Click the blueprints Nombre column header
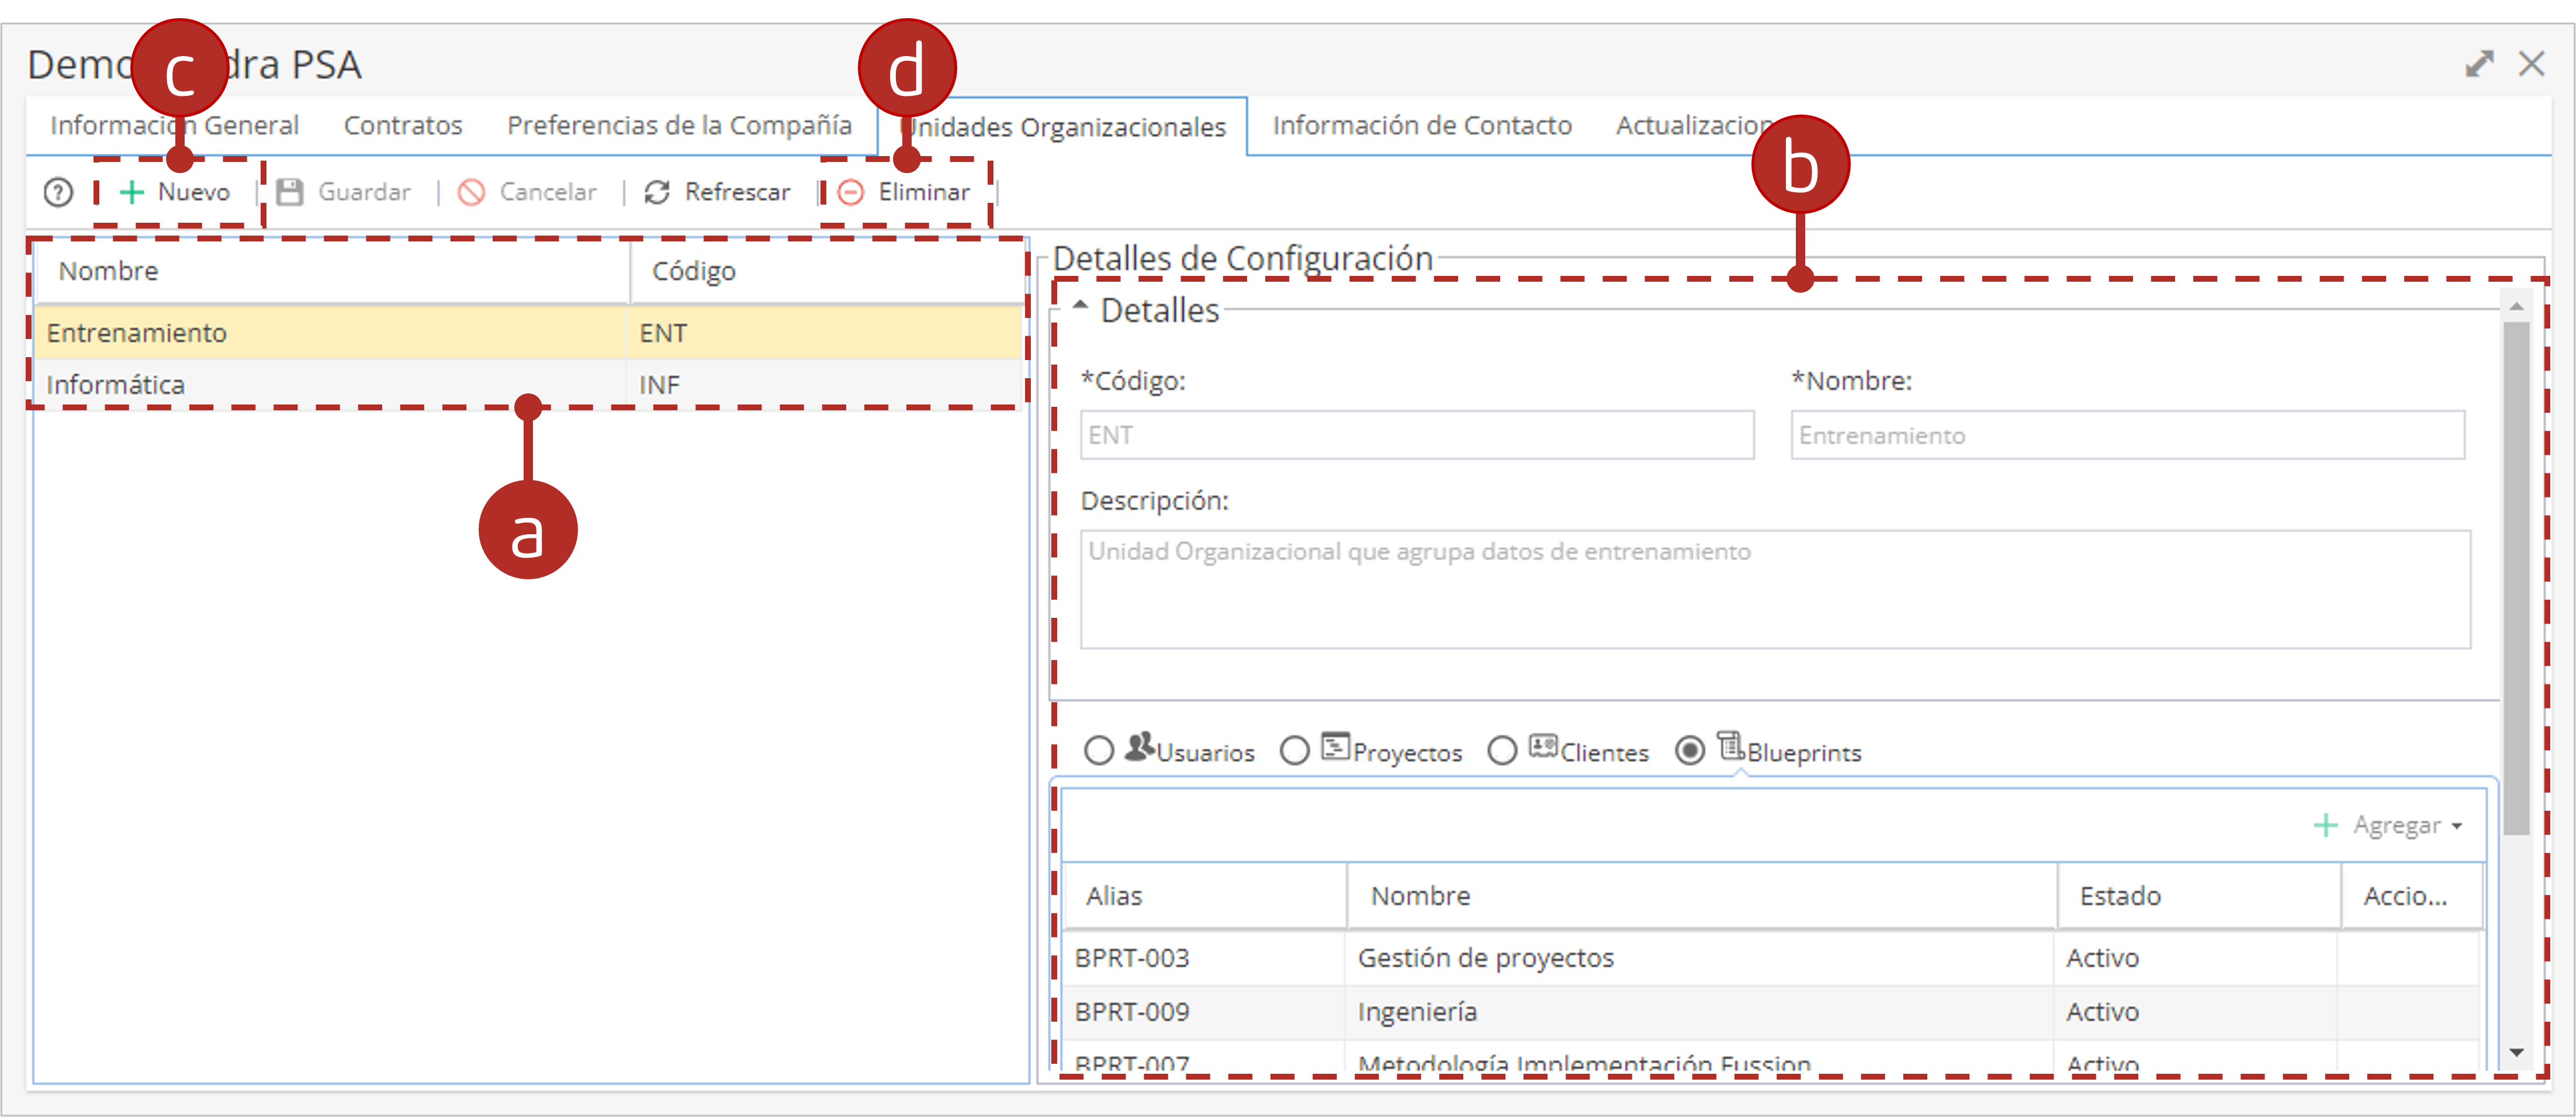Image resolution: width=2576 pixels, height=1117 pixels. click(1701, 896)
